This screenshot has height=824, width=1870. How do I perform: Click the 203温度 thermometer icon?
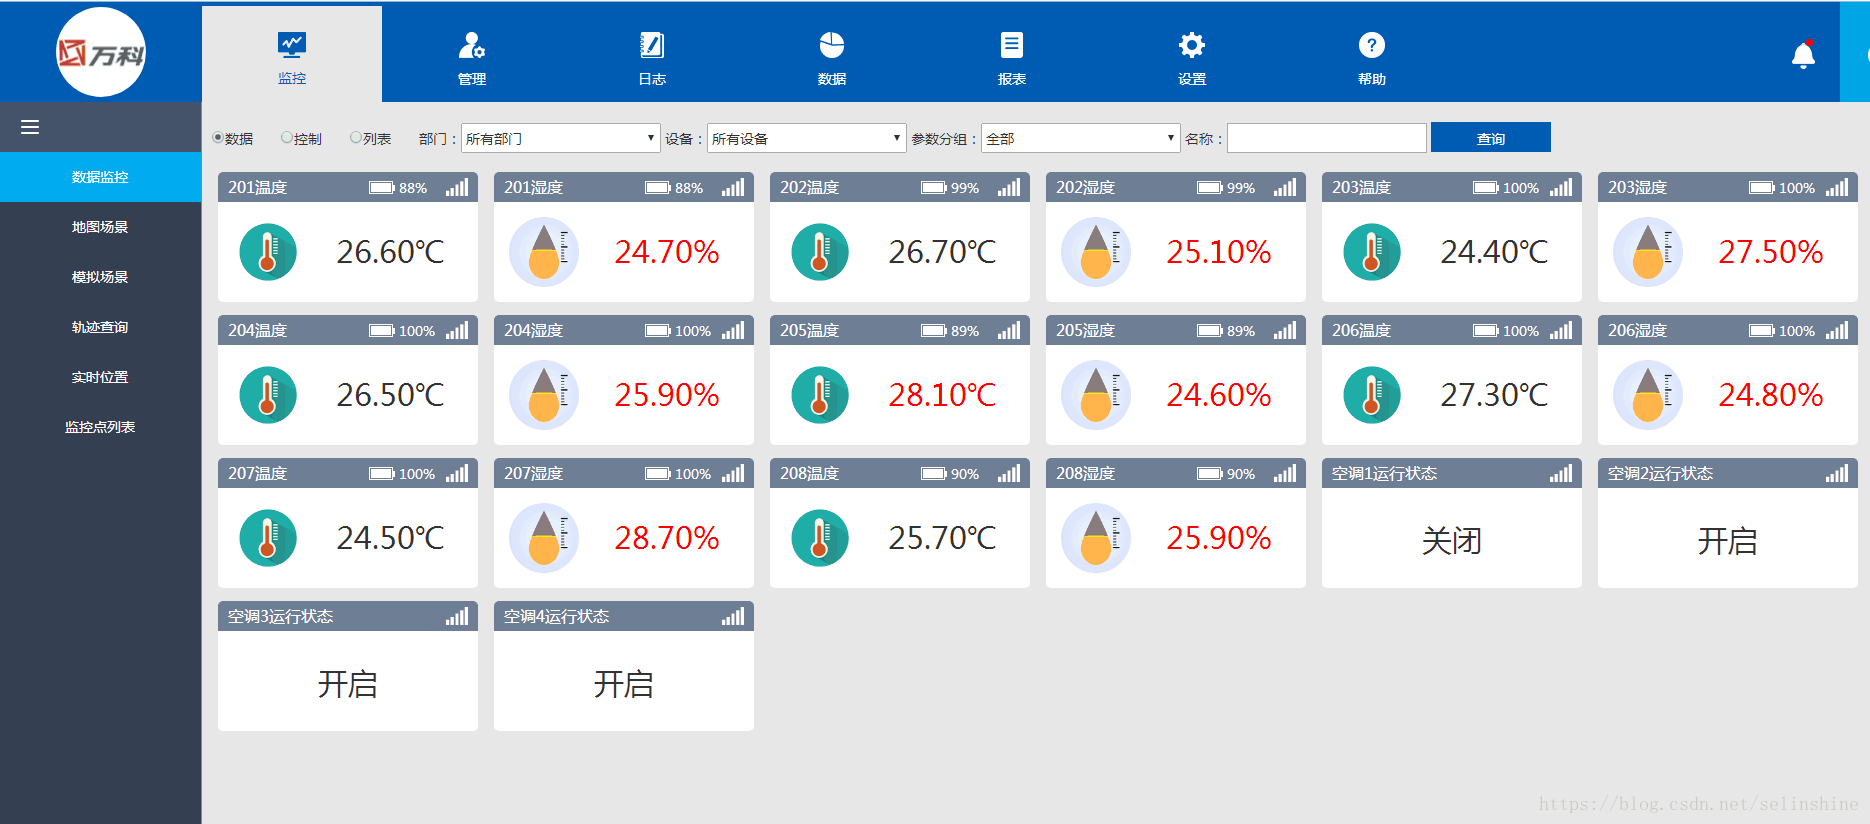click(1372, 252)
